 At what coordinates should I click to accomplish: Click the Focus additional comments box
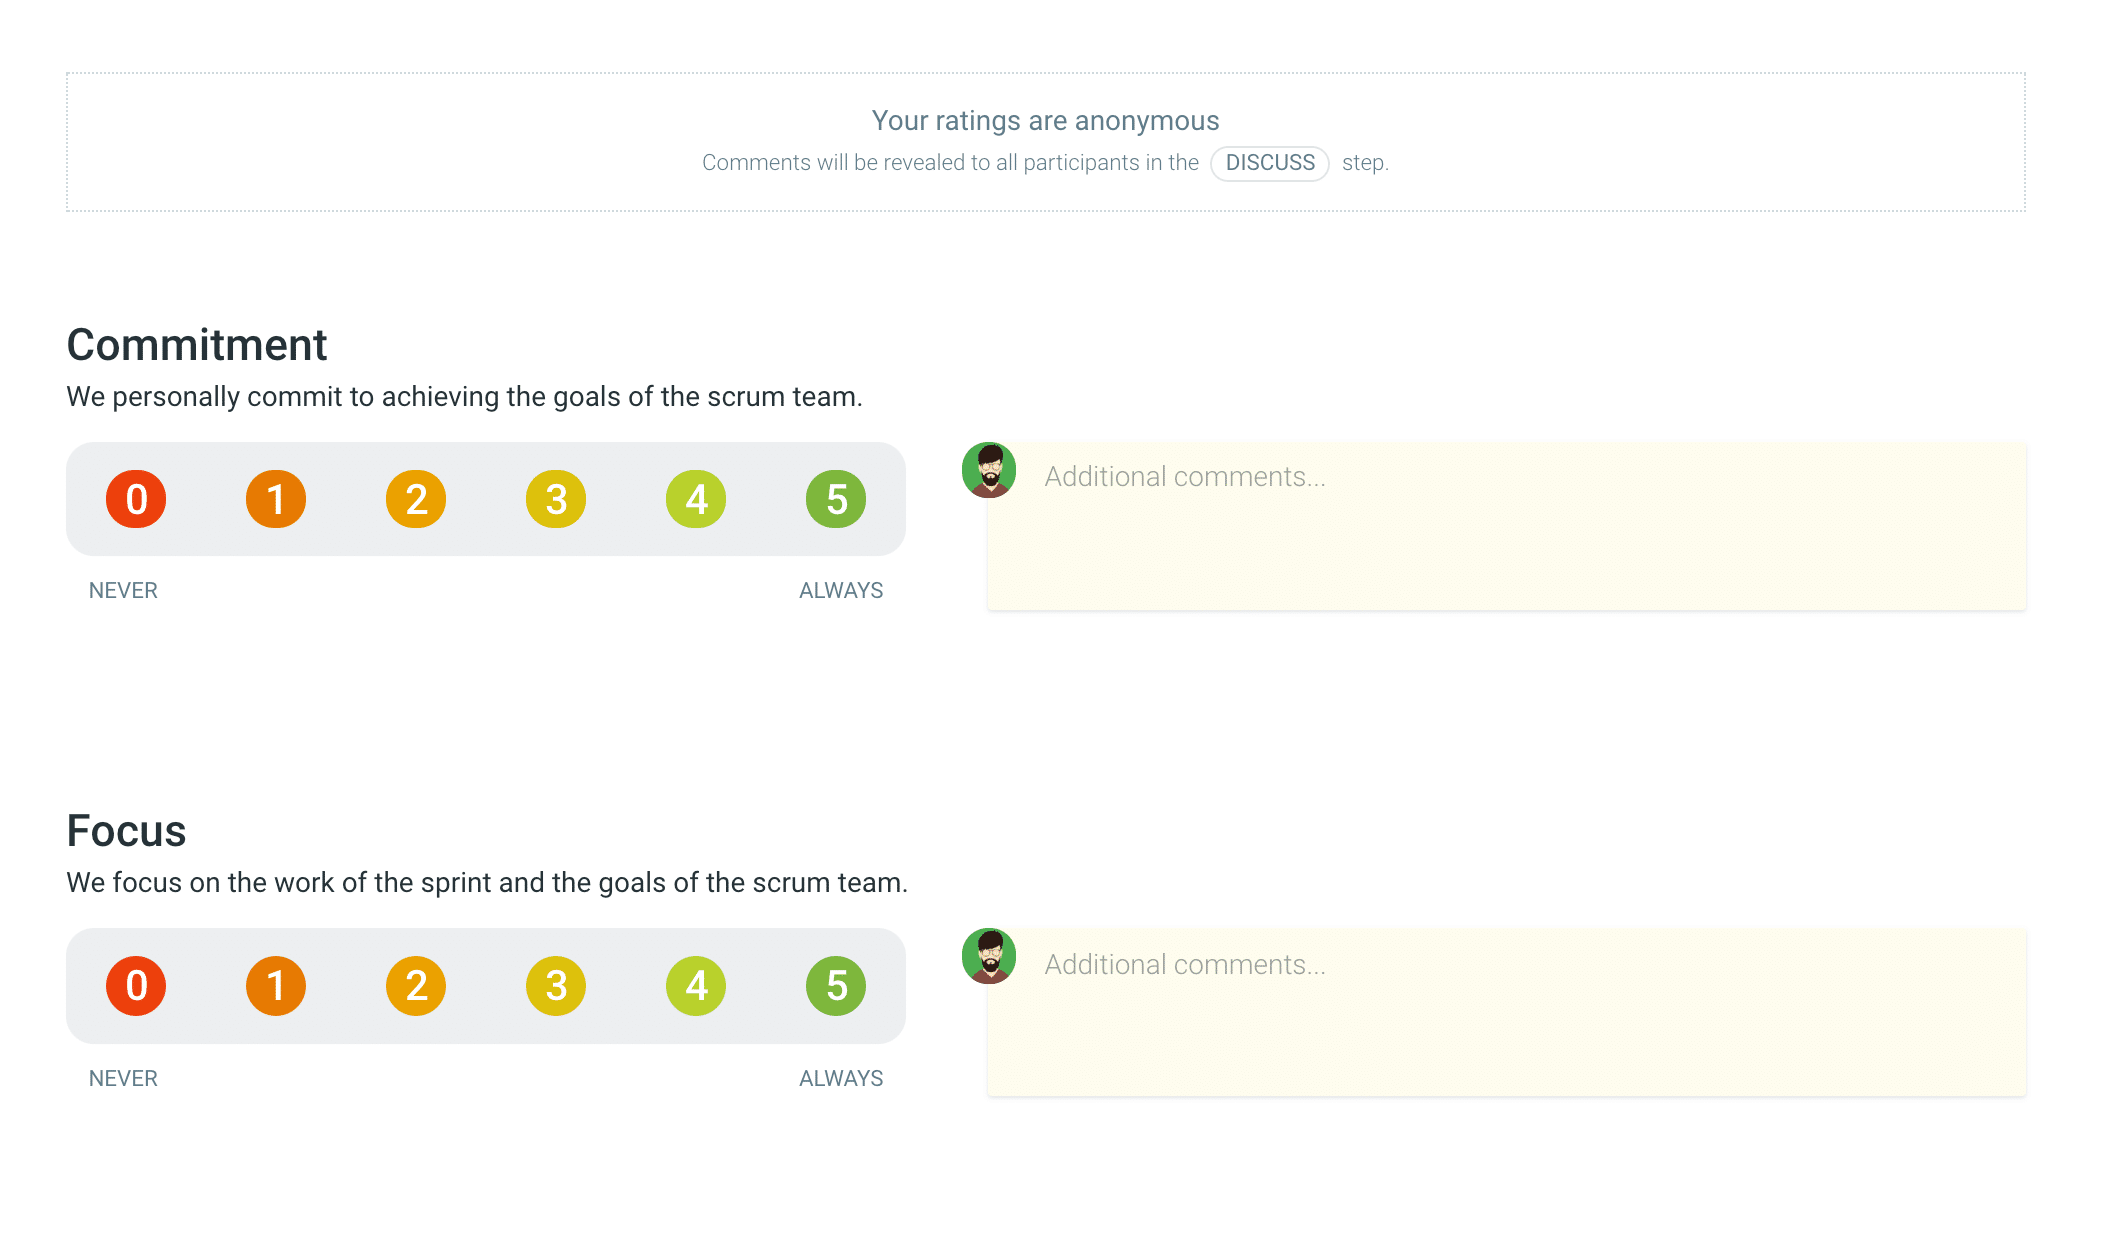1507,1012
